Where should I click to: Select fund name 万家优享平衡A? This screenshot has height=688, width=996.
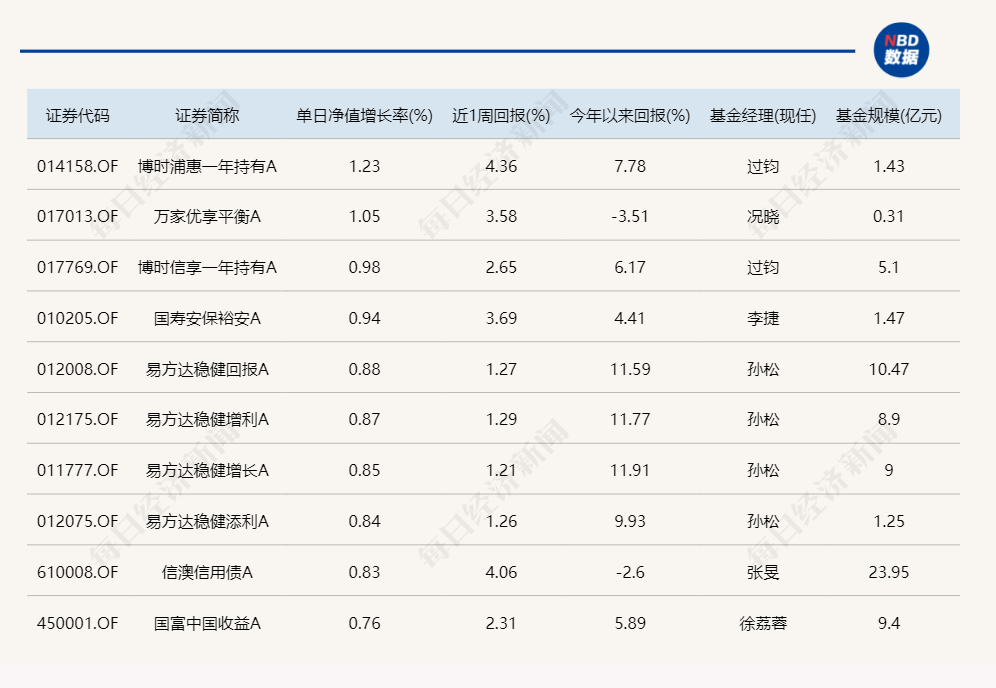(207, 217)
